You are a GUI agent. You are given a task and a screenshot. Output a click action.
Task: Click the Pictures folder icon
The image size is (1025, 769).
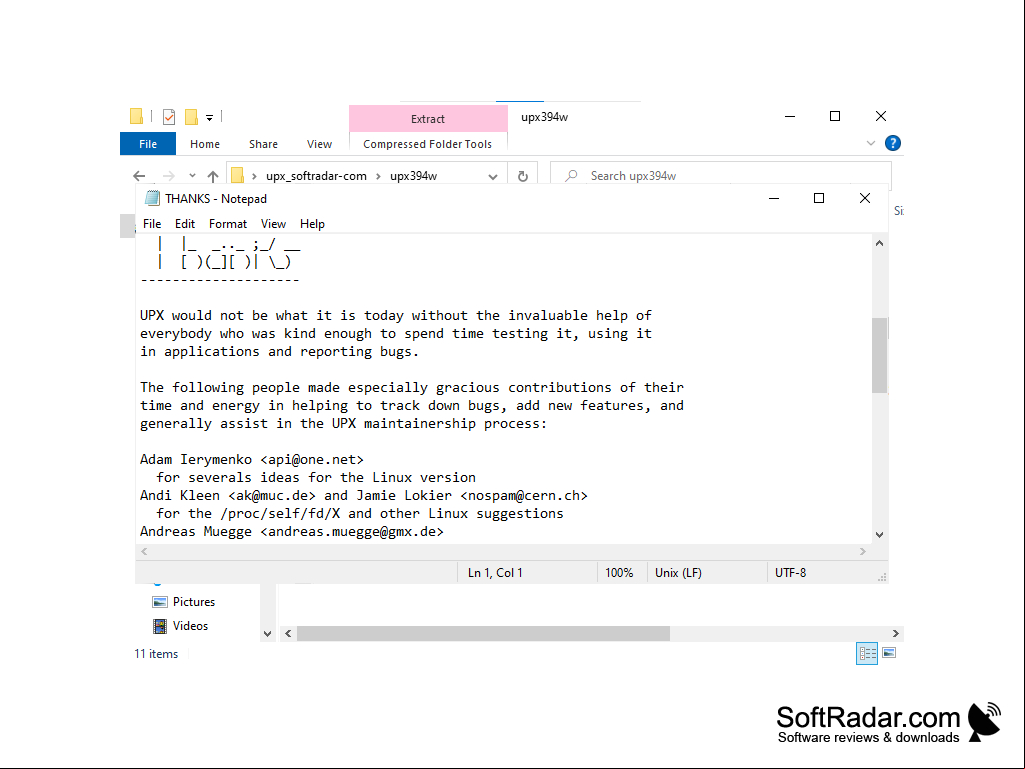(160, 602)
